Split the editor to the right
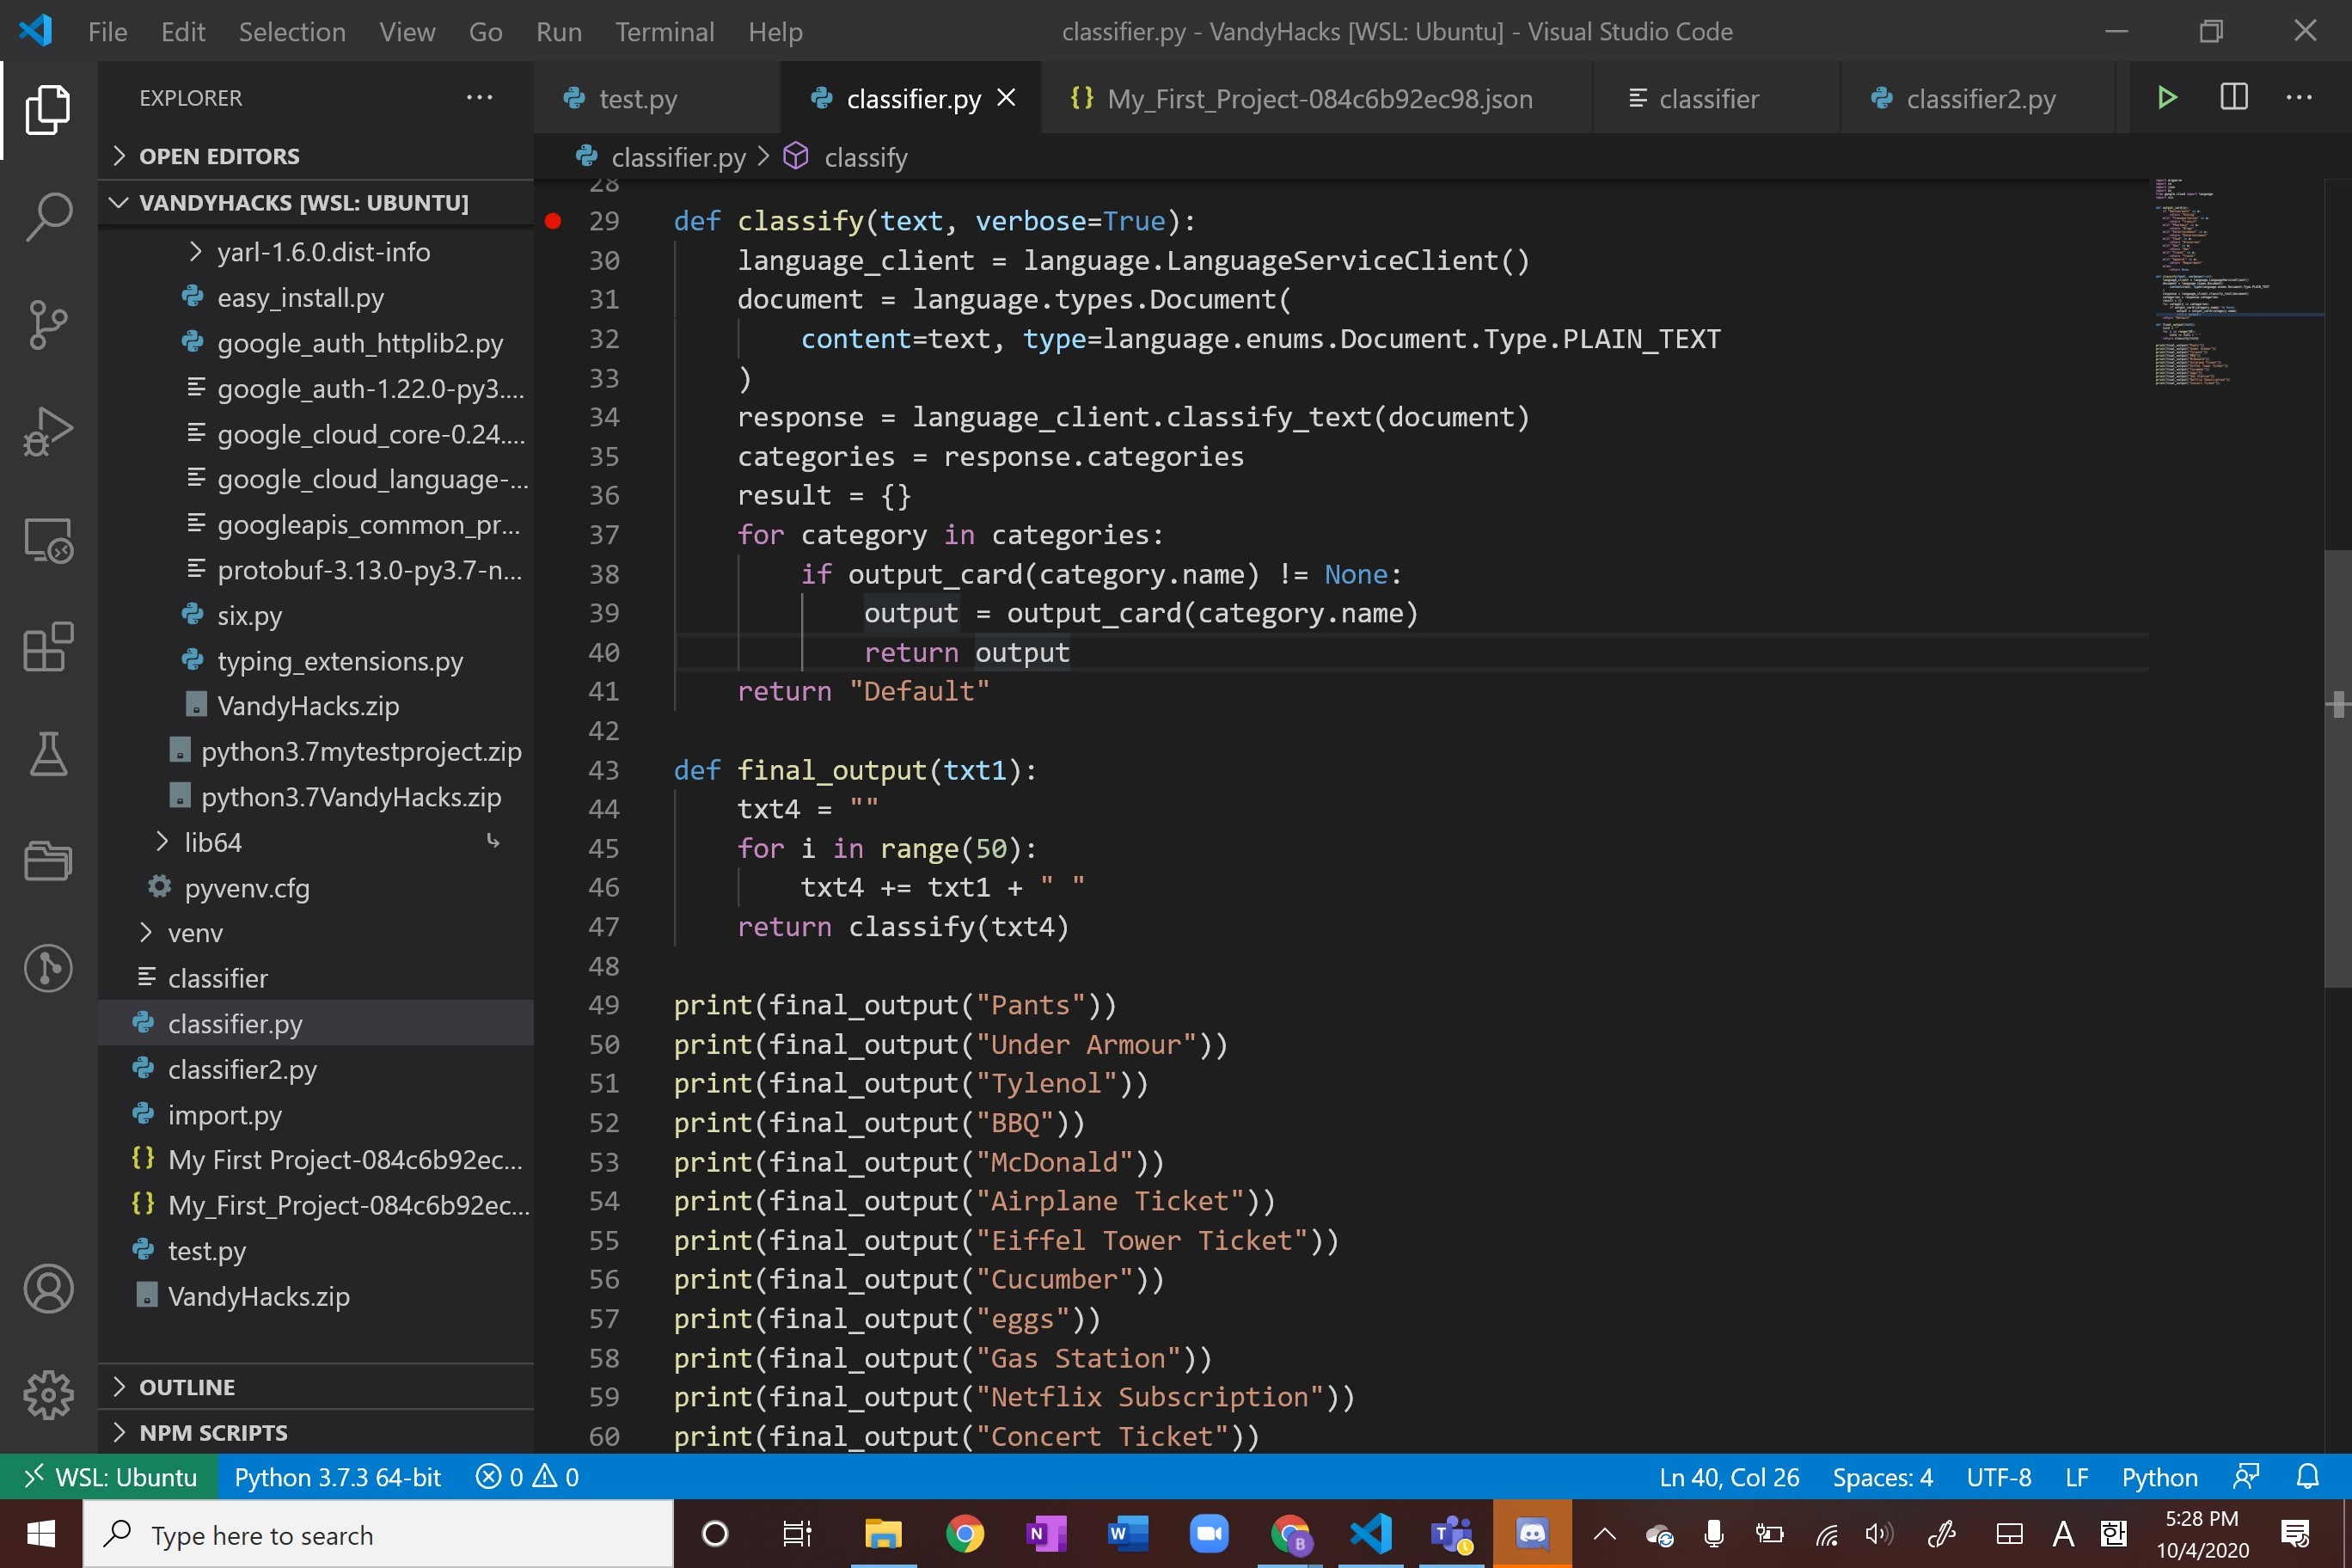Viewport: 2352px width, 1568px height. coord(2233,98)
